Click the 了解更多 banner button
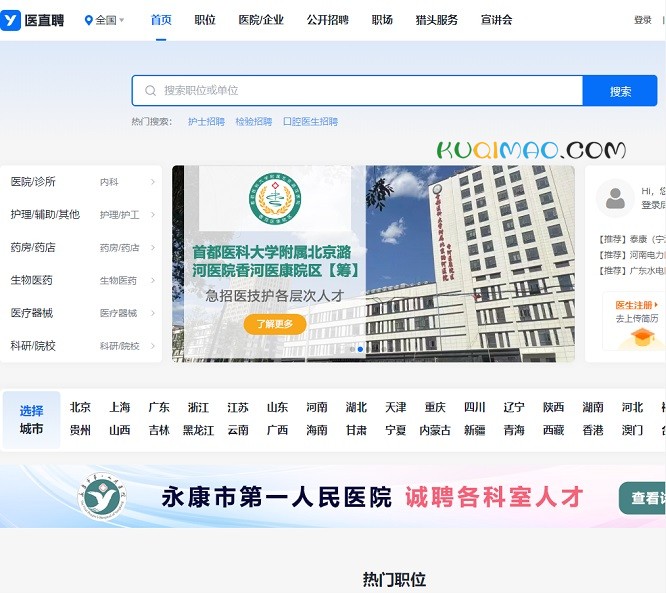 click(275, 324)
